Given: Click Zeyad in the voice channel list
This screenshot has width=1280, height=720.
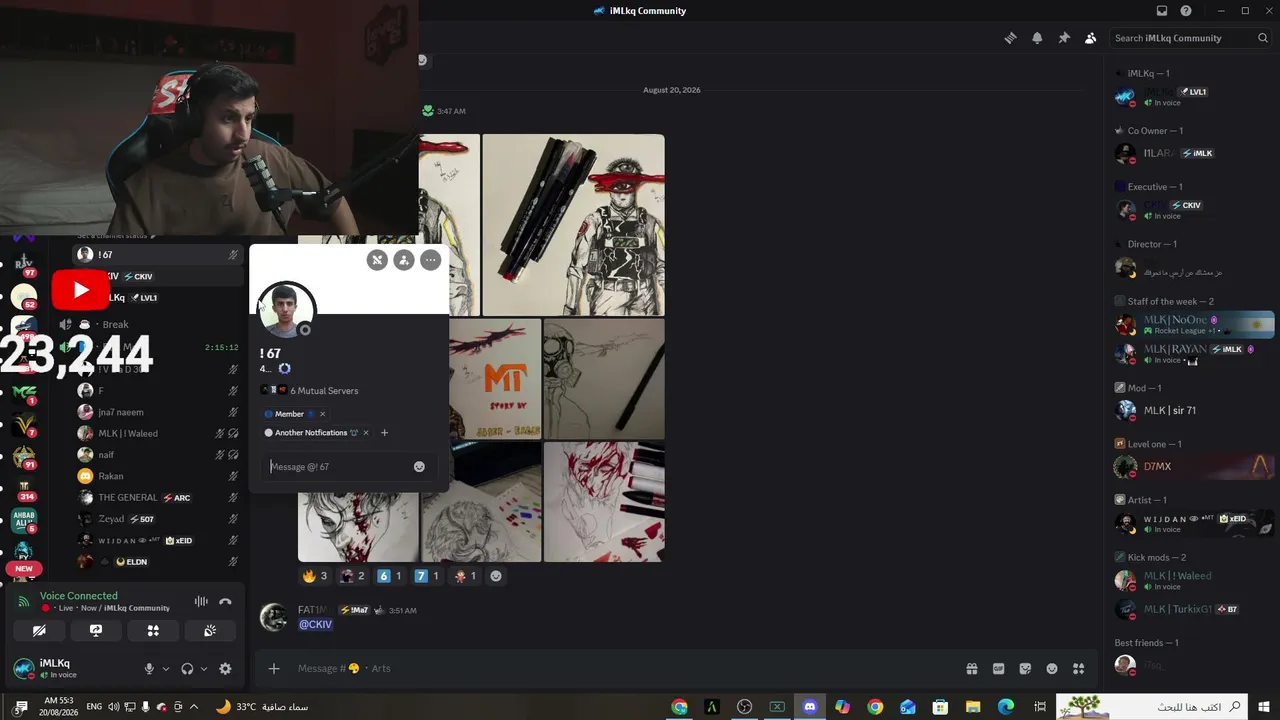Looking at the screenshot, I should click(x=159, y=519).
